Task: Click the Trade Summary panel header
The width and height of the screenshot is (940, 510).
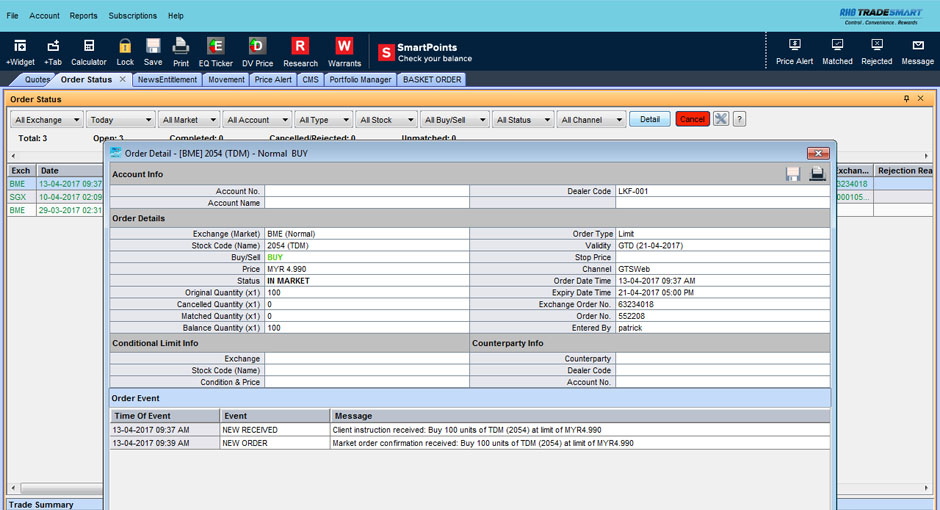Action: click(55, 505)
